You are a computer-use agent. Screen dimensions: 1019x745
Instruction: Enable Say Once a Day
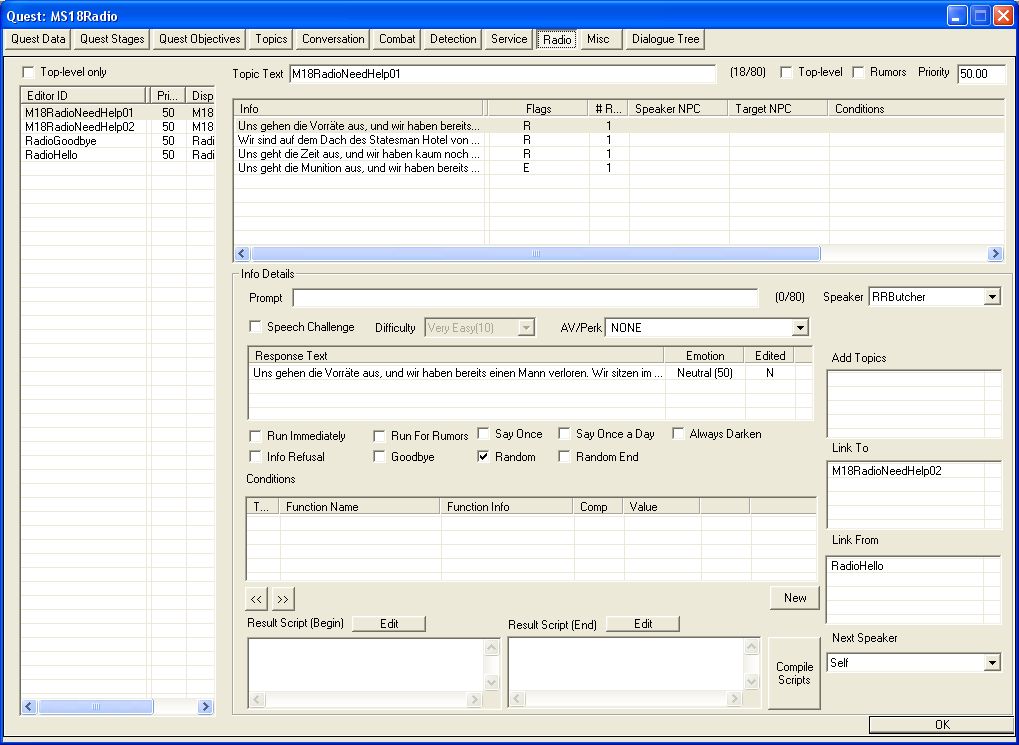(564, 434)
